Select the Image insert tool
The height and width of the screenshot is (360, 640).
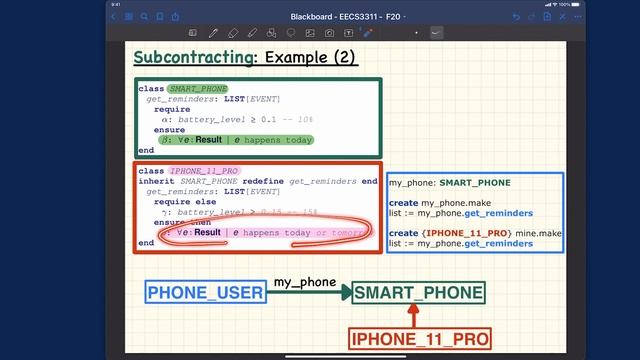(x=310, y=33)
